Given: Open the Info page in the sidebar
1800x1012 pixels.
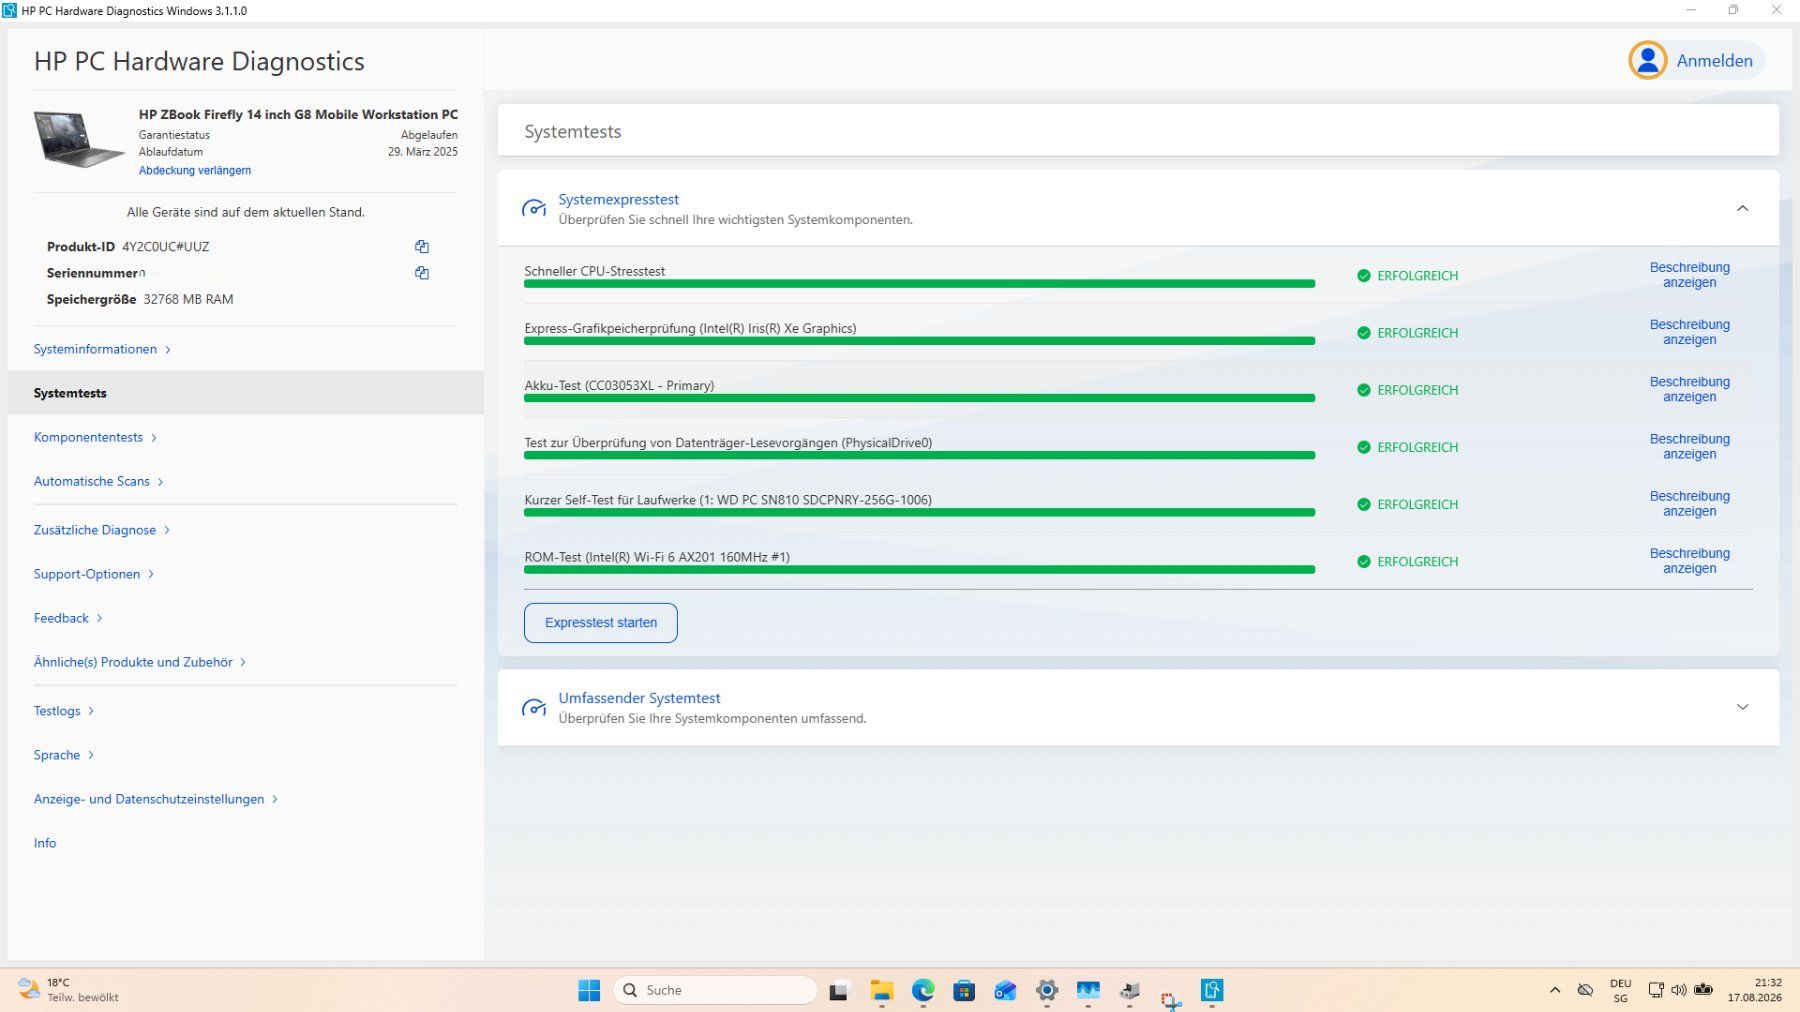Looking at the screenshot, I should tap(45, 843).
